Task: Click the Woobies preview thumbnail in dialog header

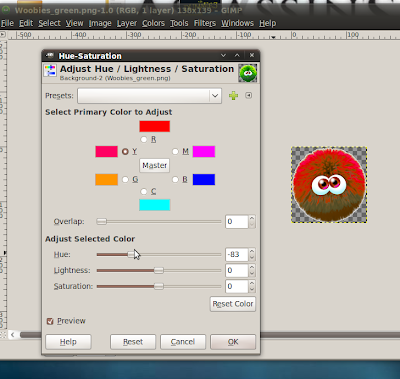Action: click(x=248, y=73)
